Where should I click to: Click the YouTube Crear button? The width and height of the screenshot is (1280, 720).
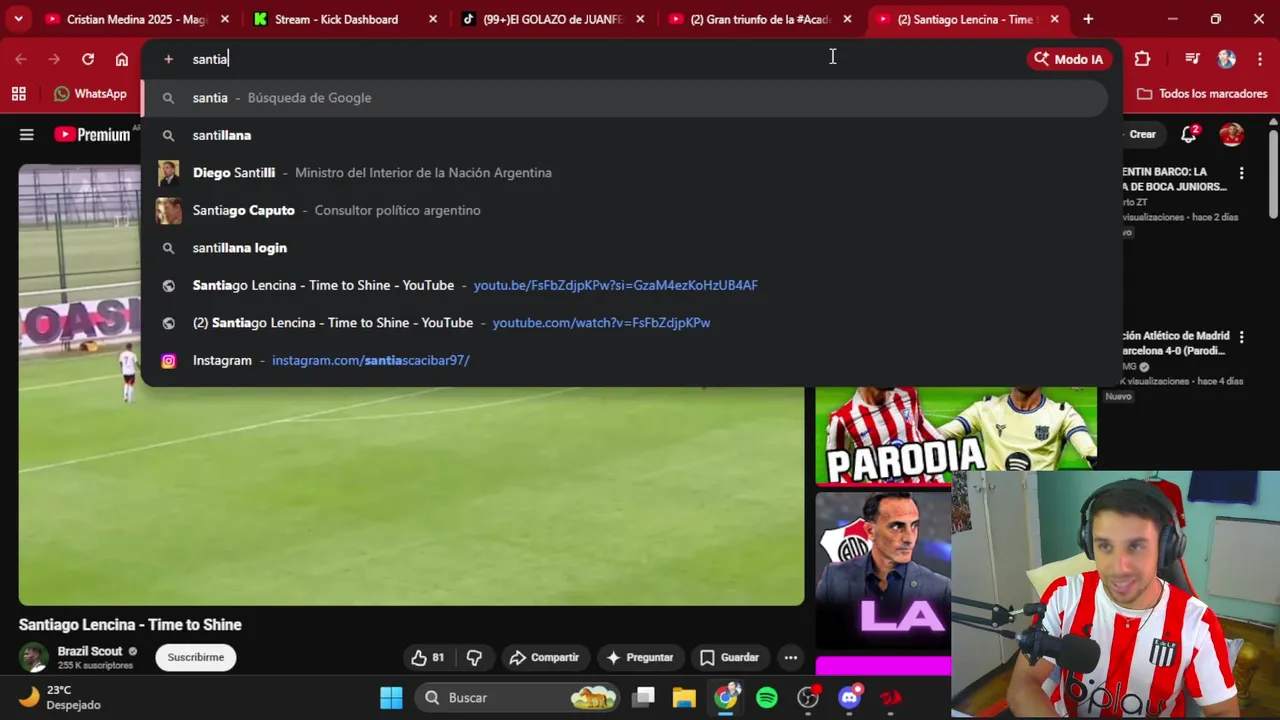1141,134
